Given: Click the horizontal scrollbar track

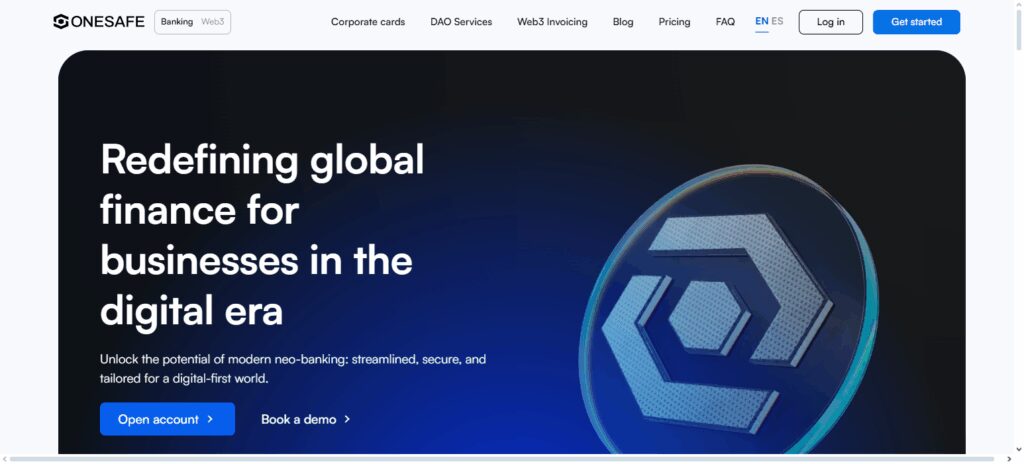Looking at the screenshot, I should point(502,459).
